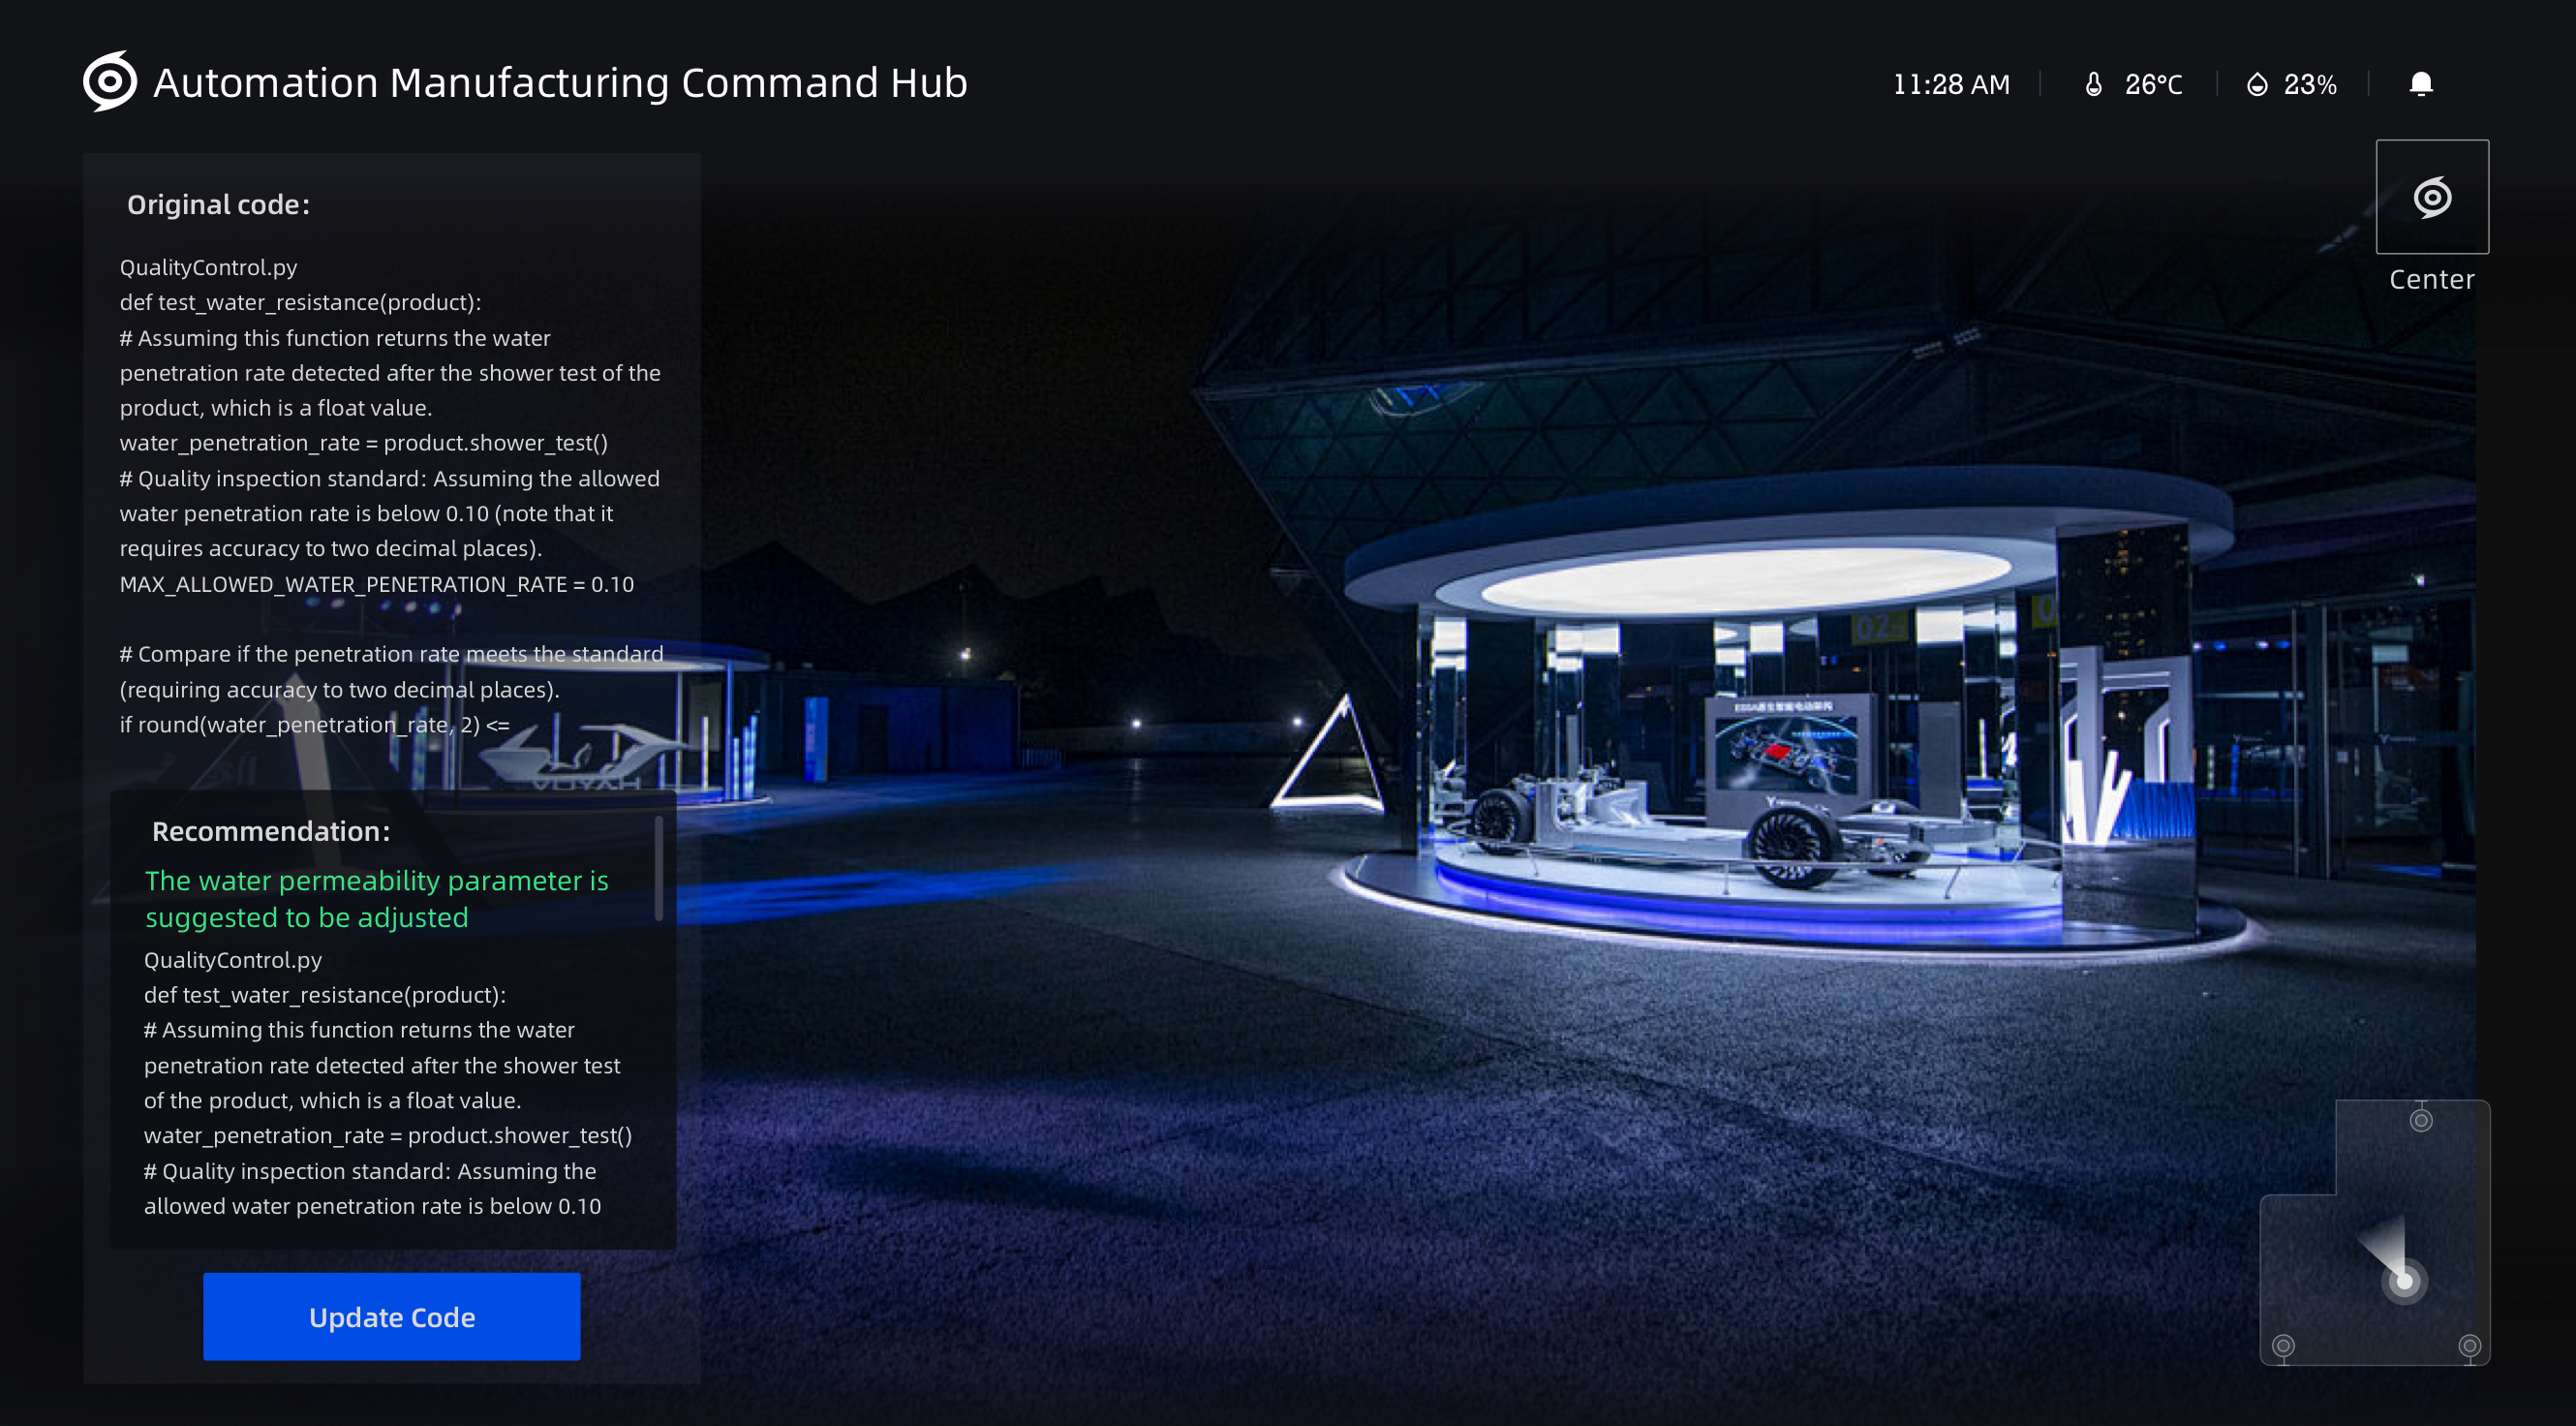The image size is (2576, 1426).
Task: Click the Command Hub logo icon
Action: tap(110, 81)
